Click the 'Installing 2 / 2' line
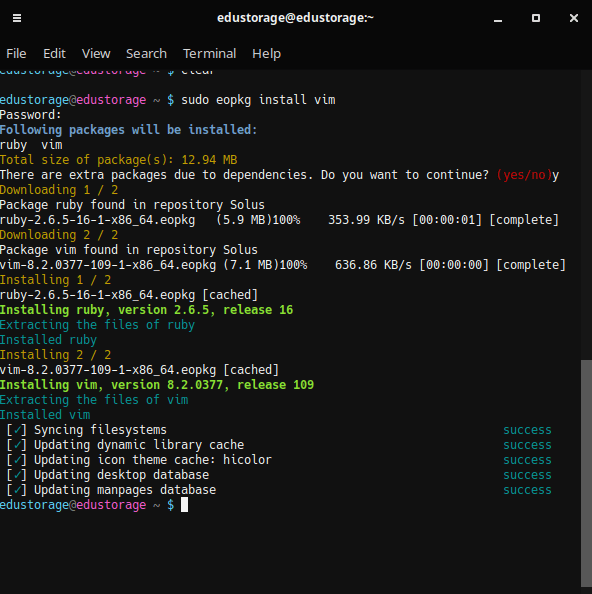The width and height of the screenshot is (592, 594). click(56, 355)
